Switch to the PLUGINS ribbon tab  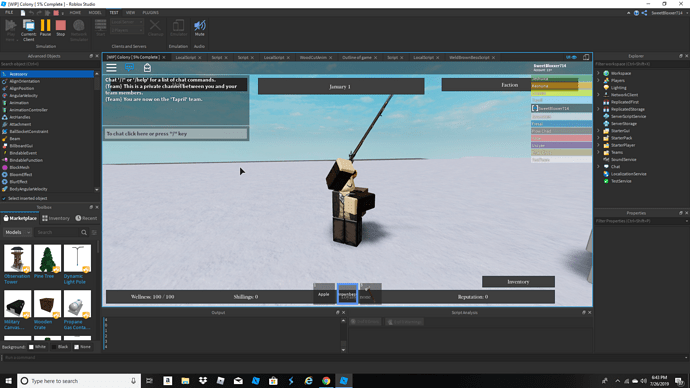[x=150, y=13]
